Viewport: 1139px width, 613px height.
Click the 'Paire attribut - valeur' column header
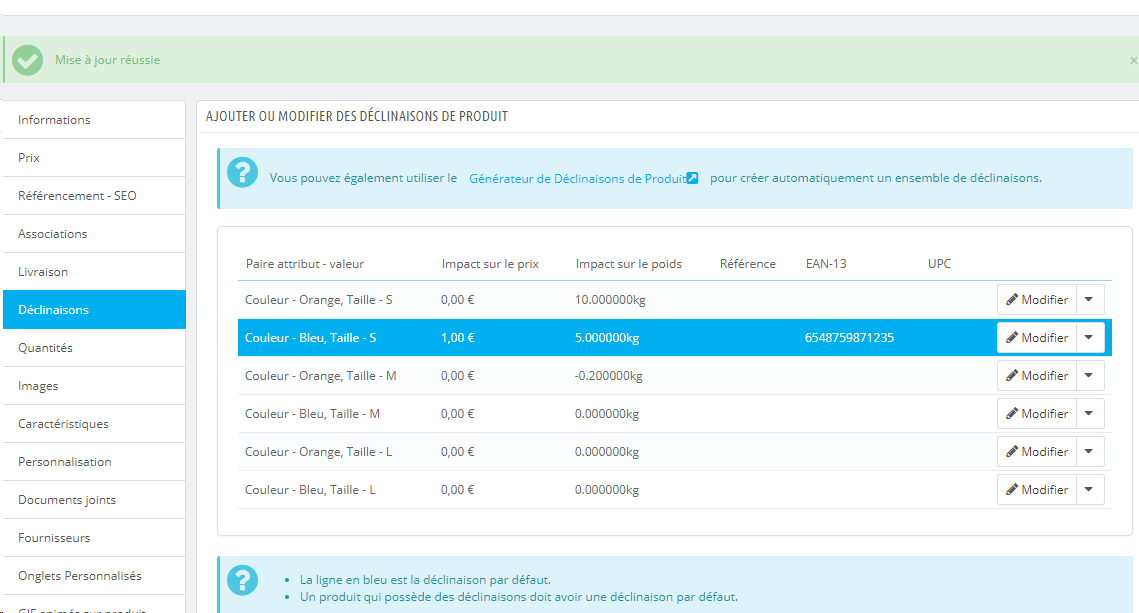[x=304, y=264]
